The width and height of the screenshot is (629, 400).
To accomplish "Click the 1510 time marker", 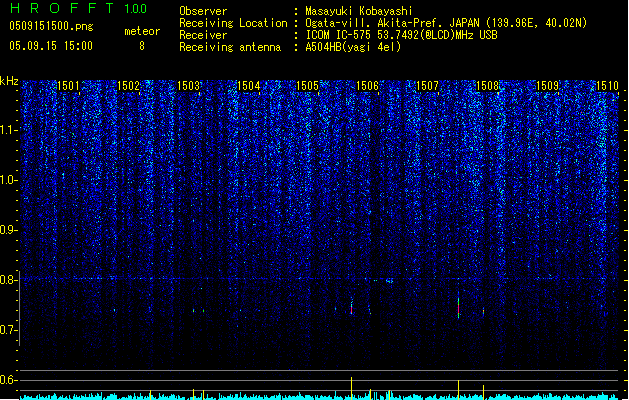I will (607, 85).
